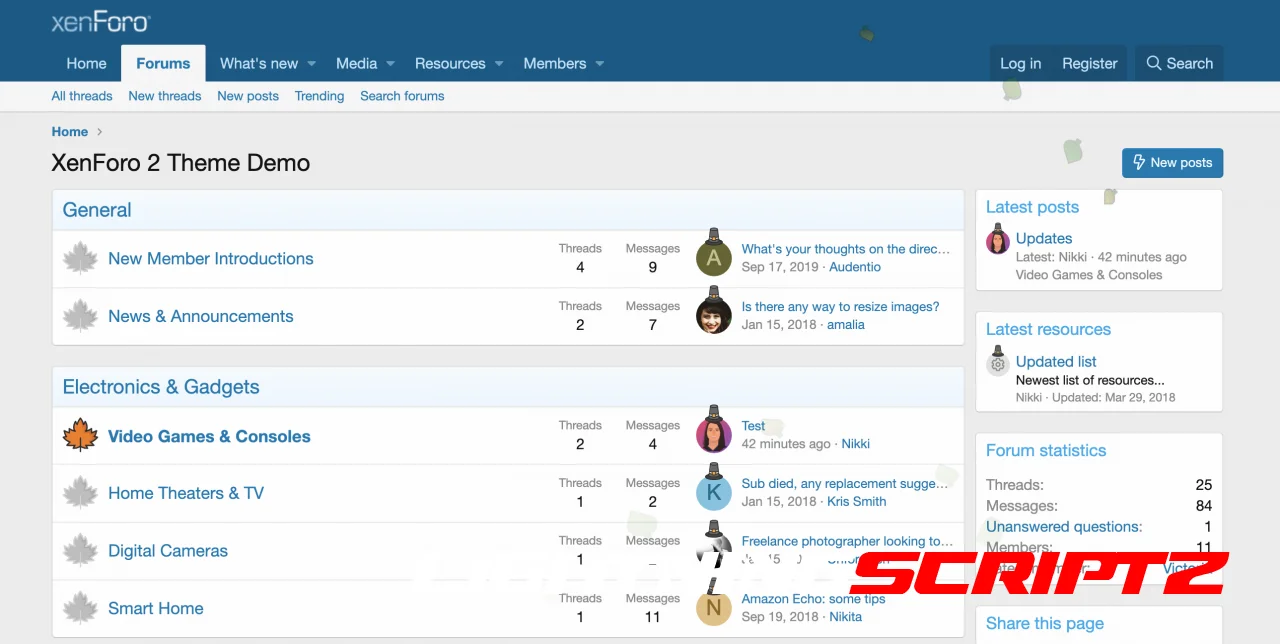Click the orange maple leaf beside Video Games & Consoles
The image size is (1280, 644).
click(x=80, y=436)
